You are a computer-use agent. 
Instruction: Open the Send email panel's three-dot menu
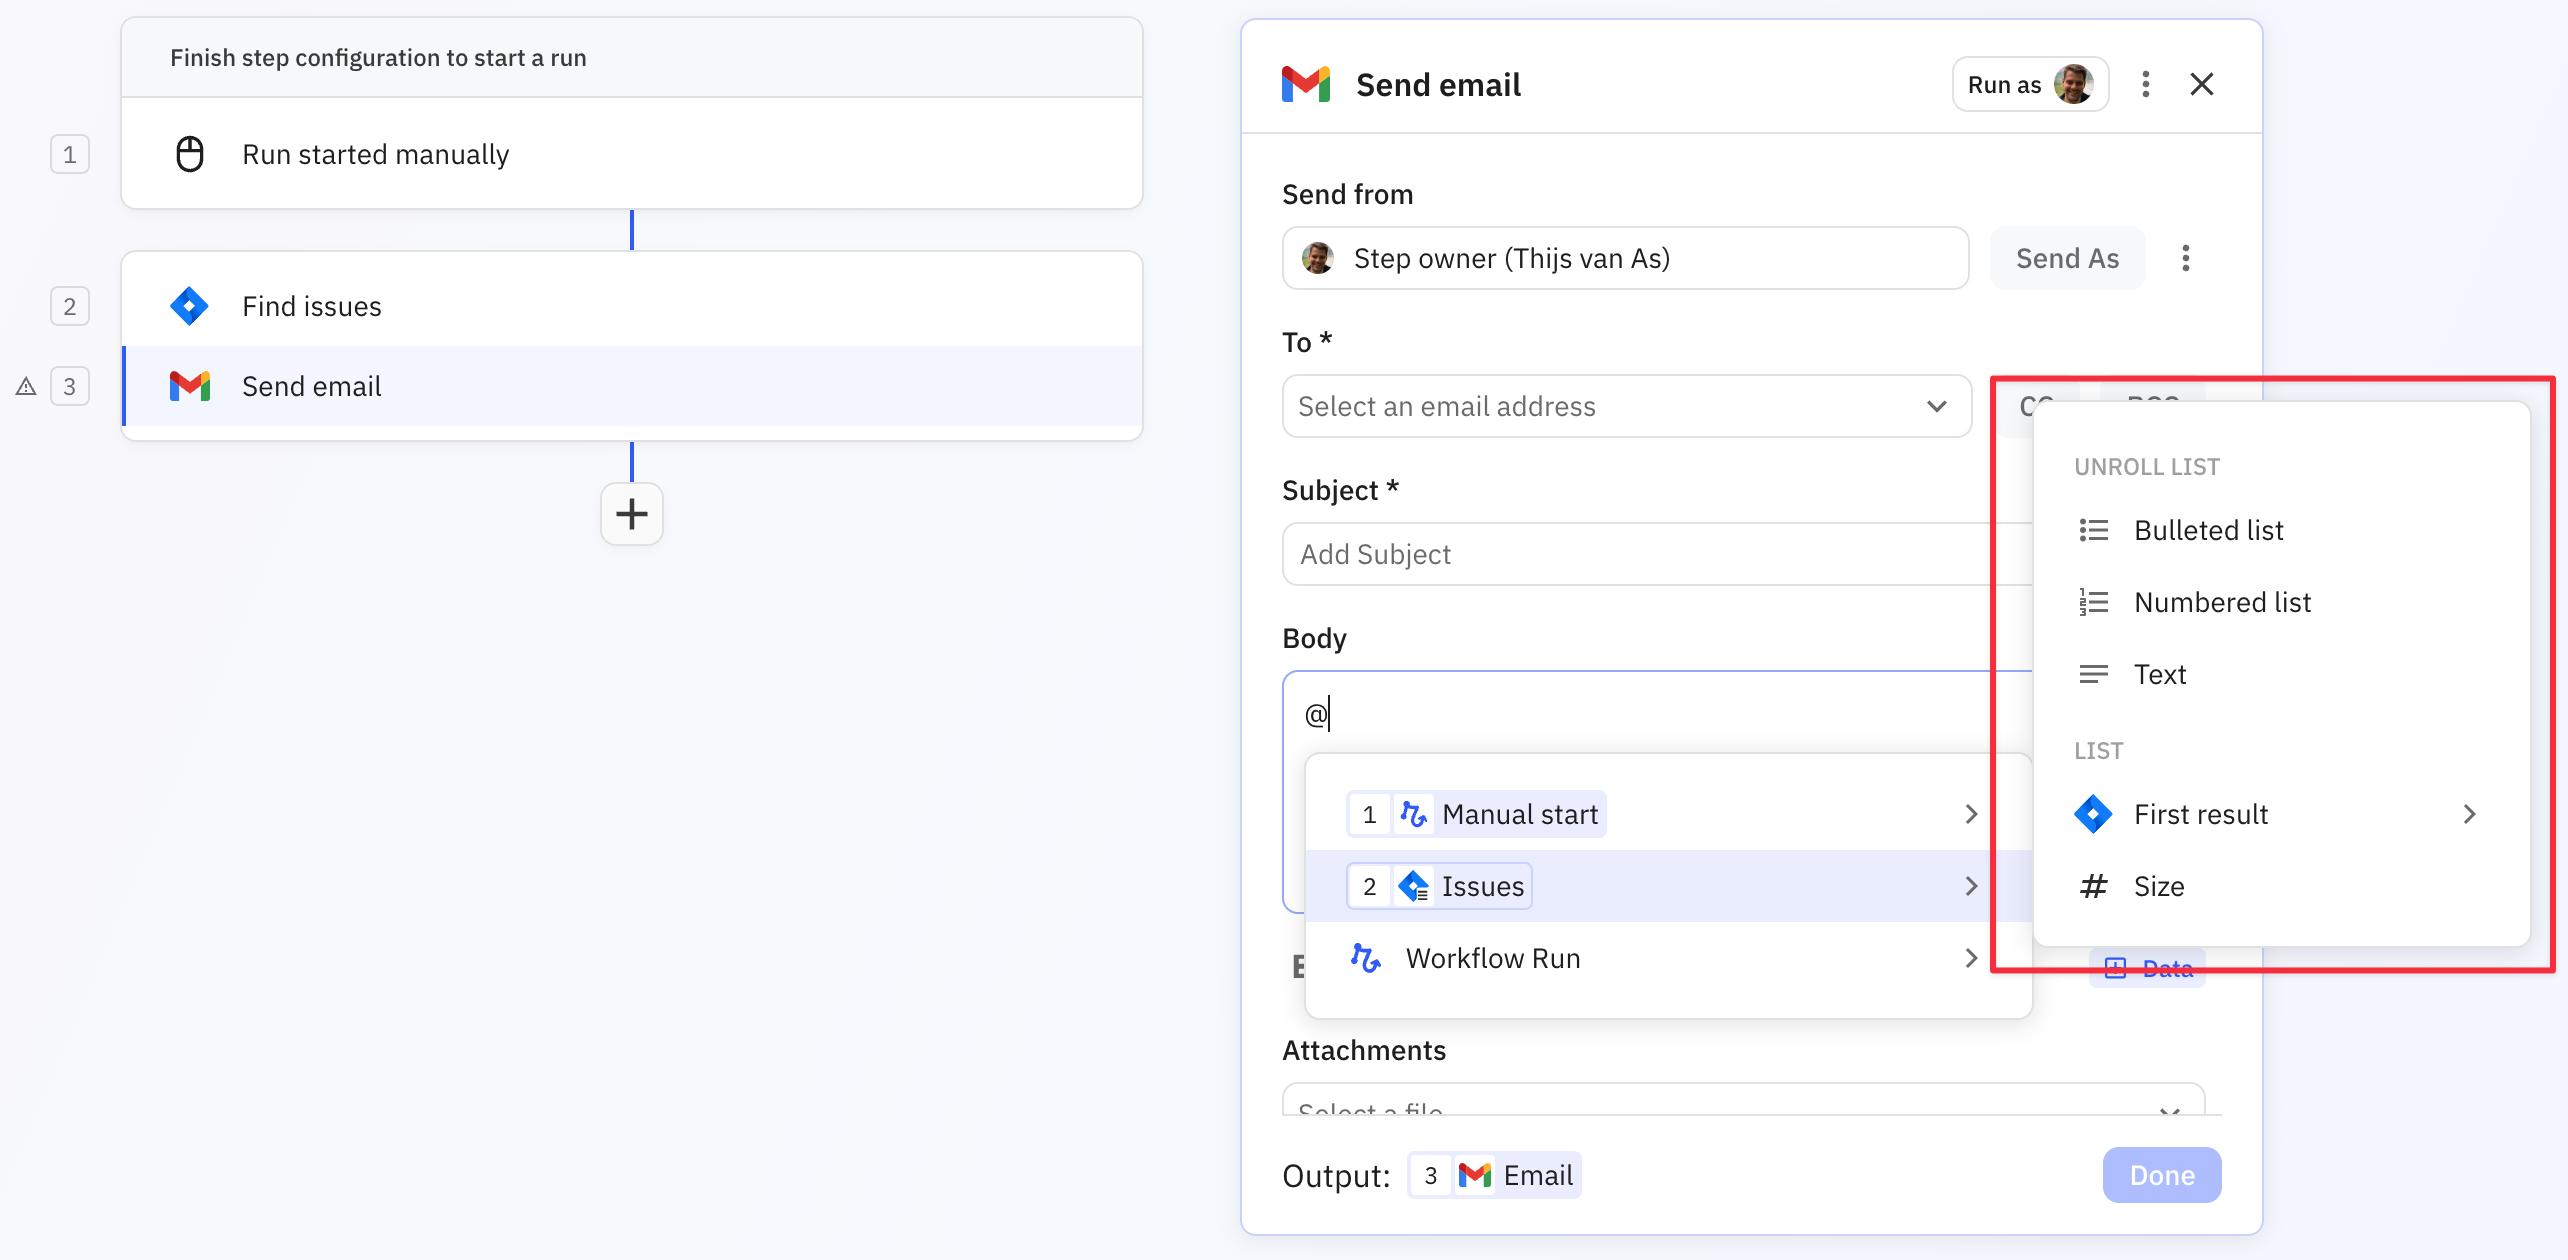pyautogui.click(x=2145, y=85)
